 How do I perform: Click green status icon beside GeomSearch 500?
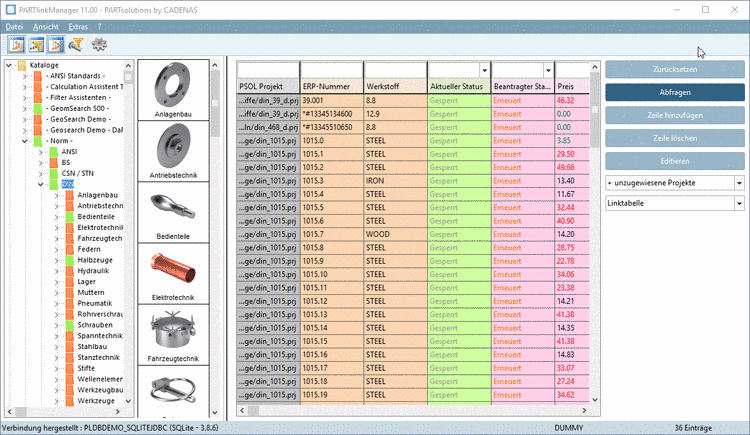(38, 108)
